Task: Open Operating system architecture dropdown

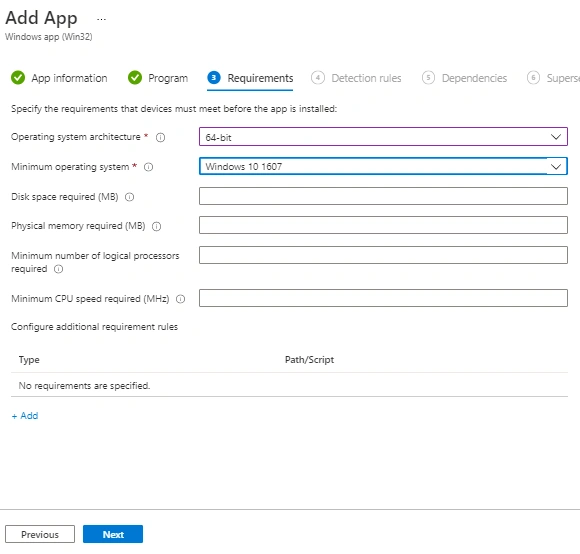Action: 383,137
